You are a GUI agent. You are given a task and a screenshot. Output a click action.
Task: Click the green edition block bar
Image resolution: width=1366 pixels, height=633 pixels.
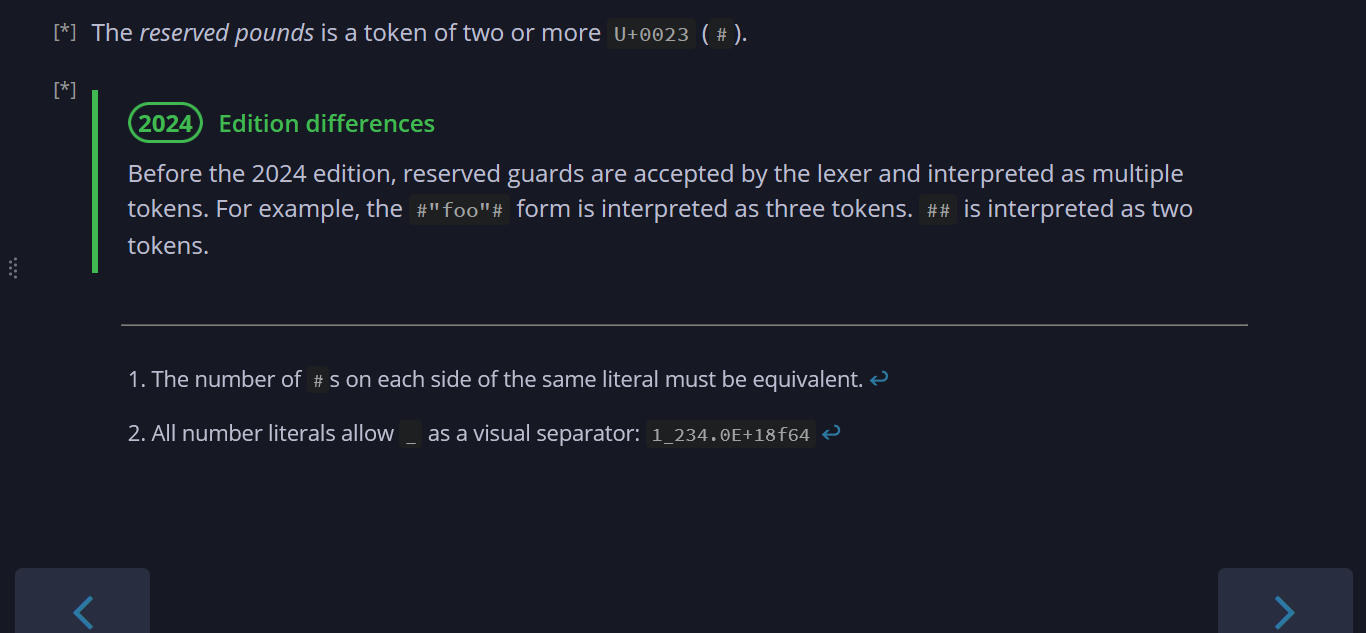95,181
